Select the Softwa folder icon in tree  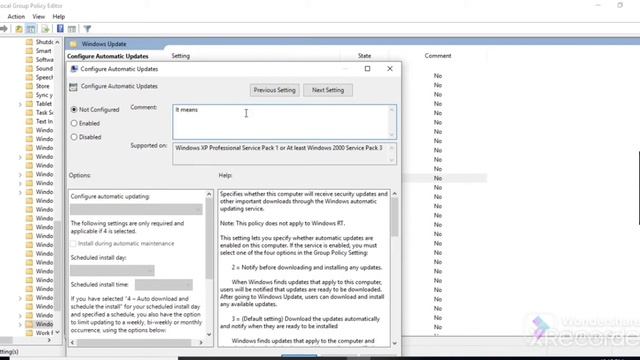click(29, 60)
